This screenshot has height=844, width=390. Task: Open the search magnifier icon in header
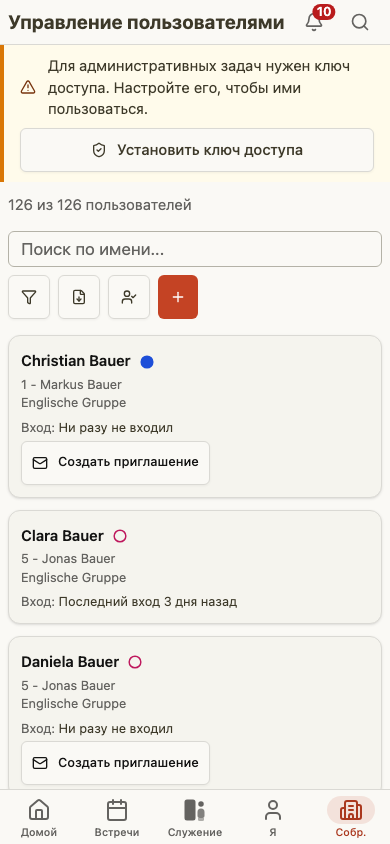coord(360,22)
